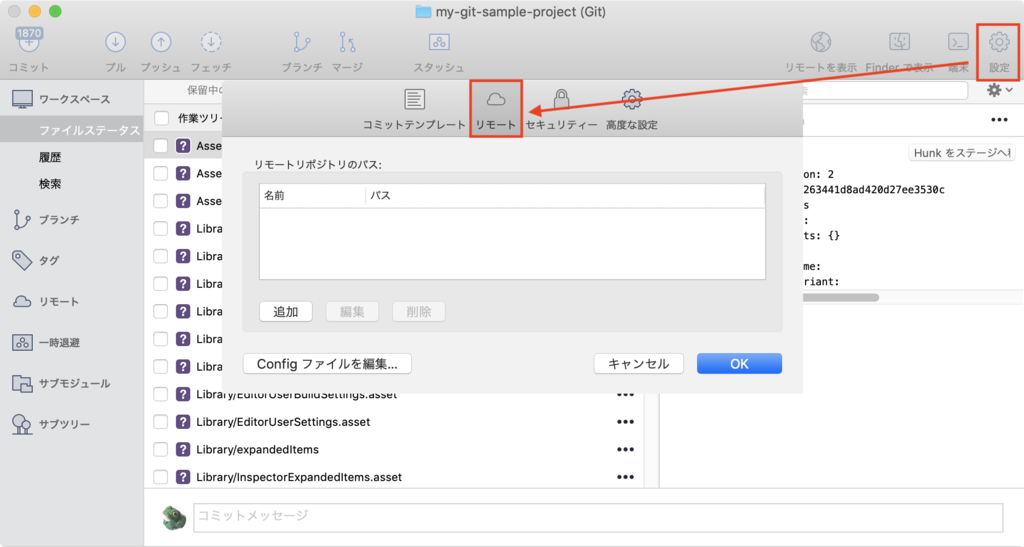
Task: Click the user avatar beside commit message
Action: coord(174,517)
